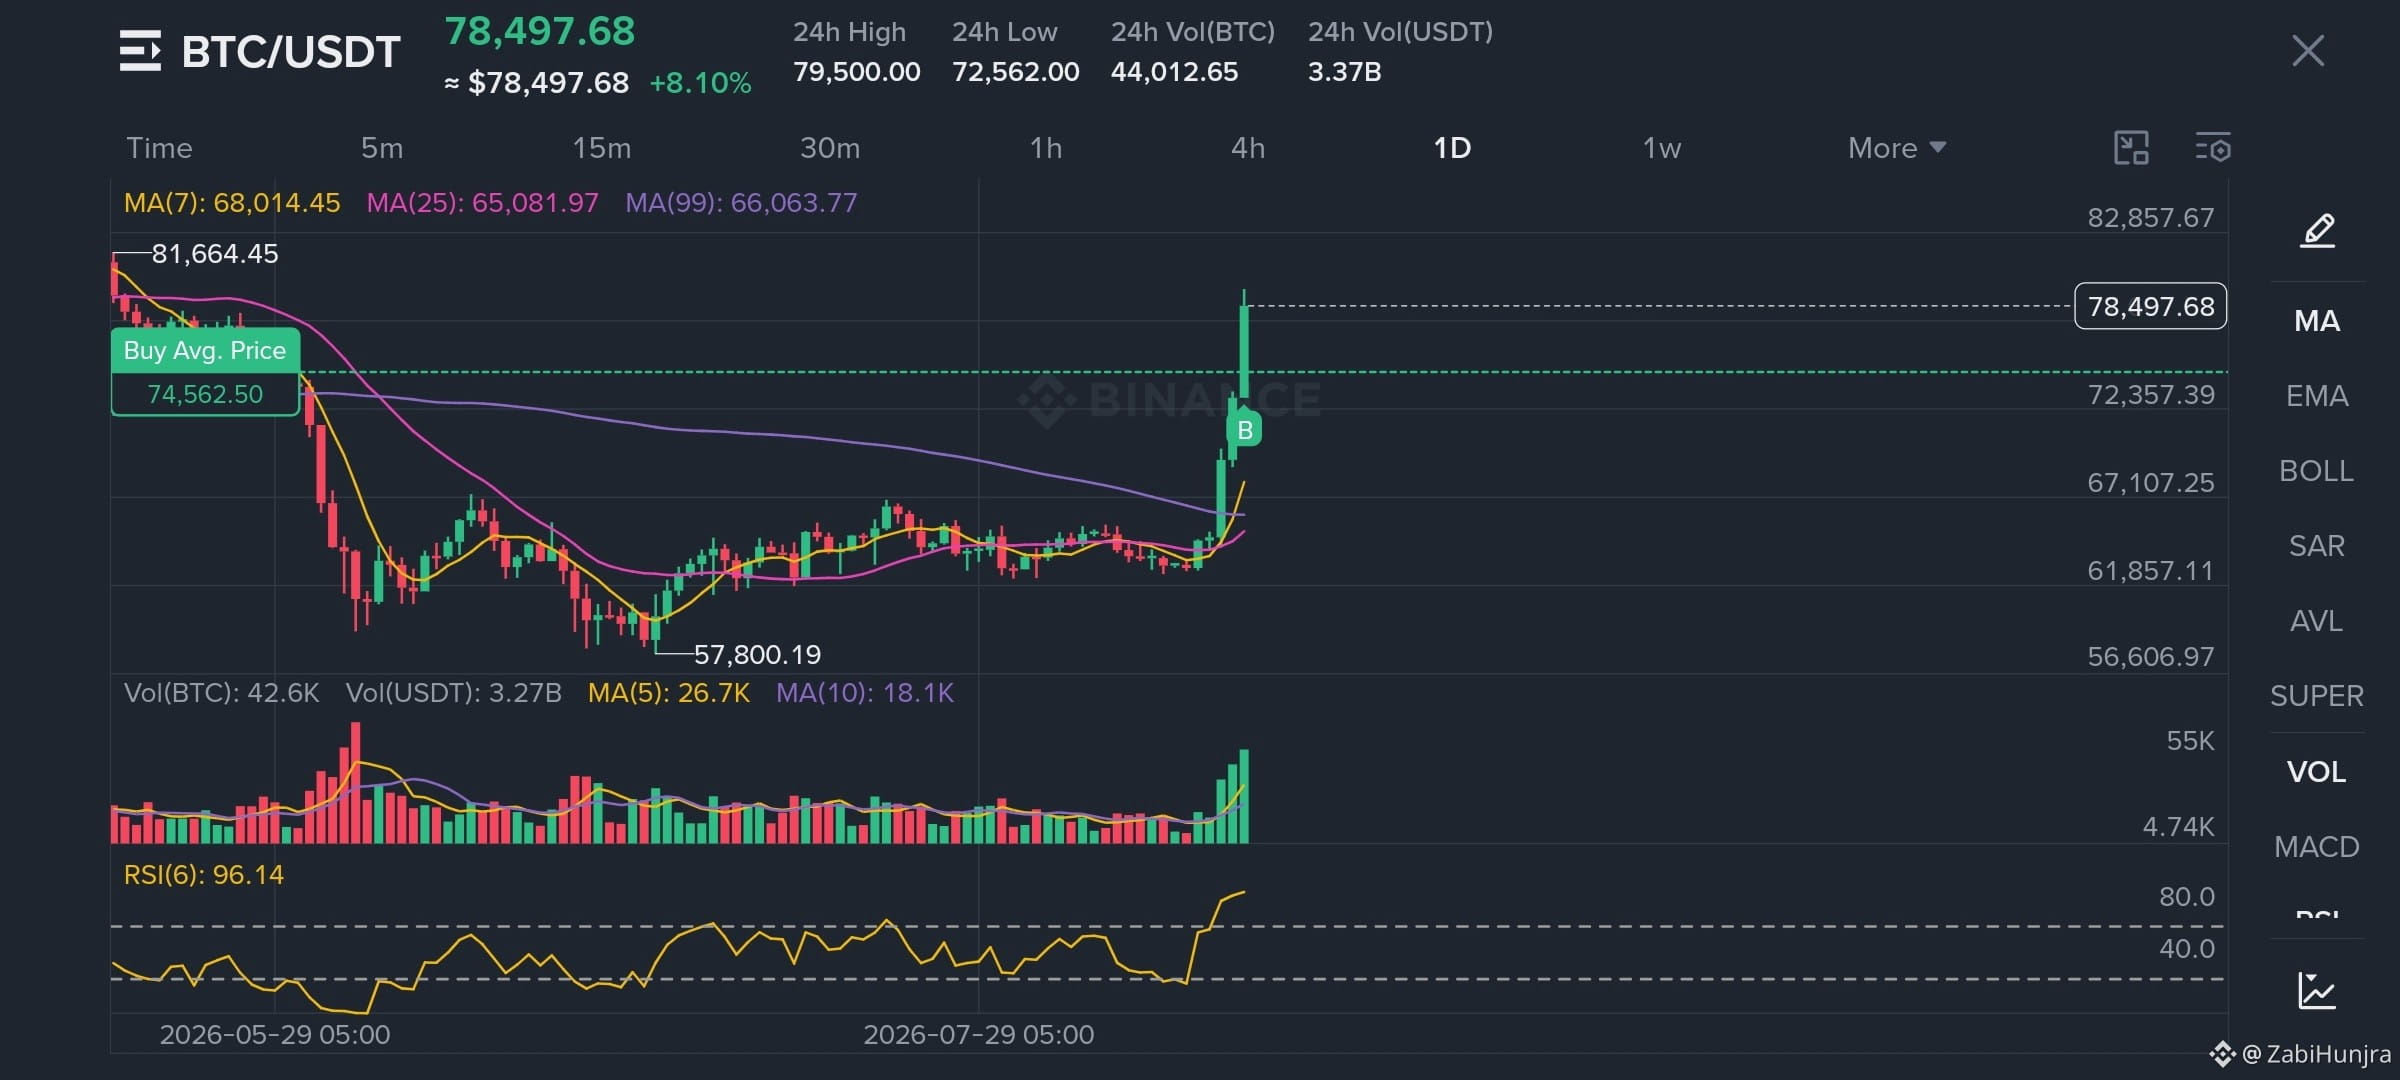
Task: Click the 2026-05-29 05:00 date label
Action: coord(275,1035)
